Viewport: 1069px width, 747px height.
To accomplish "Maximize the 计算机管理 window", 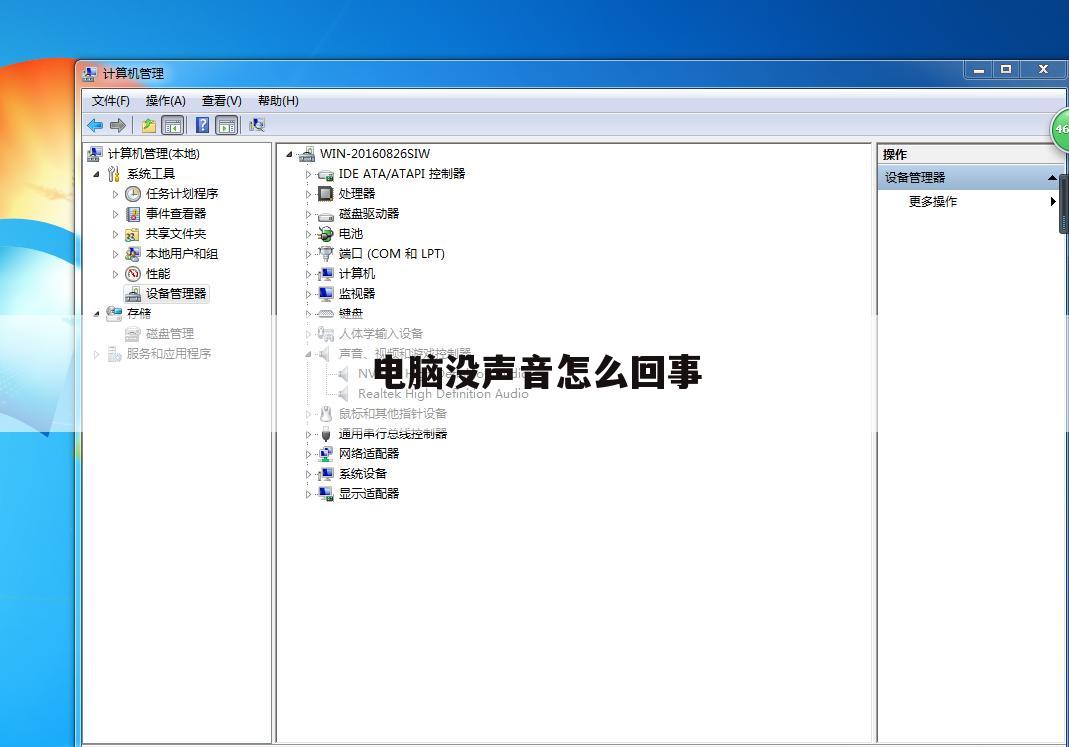I will click(x=1006, y=70).
